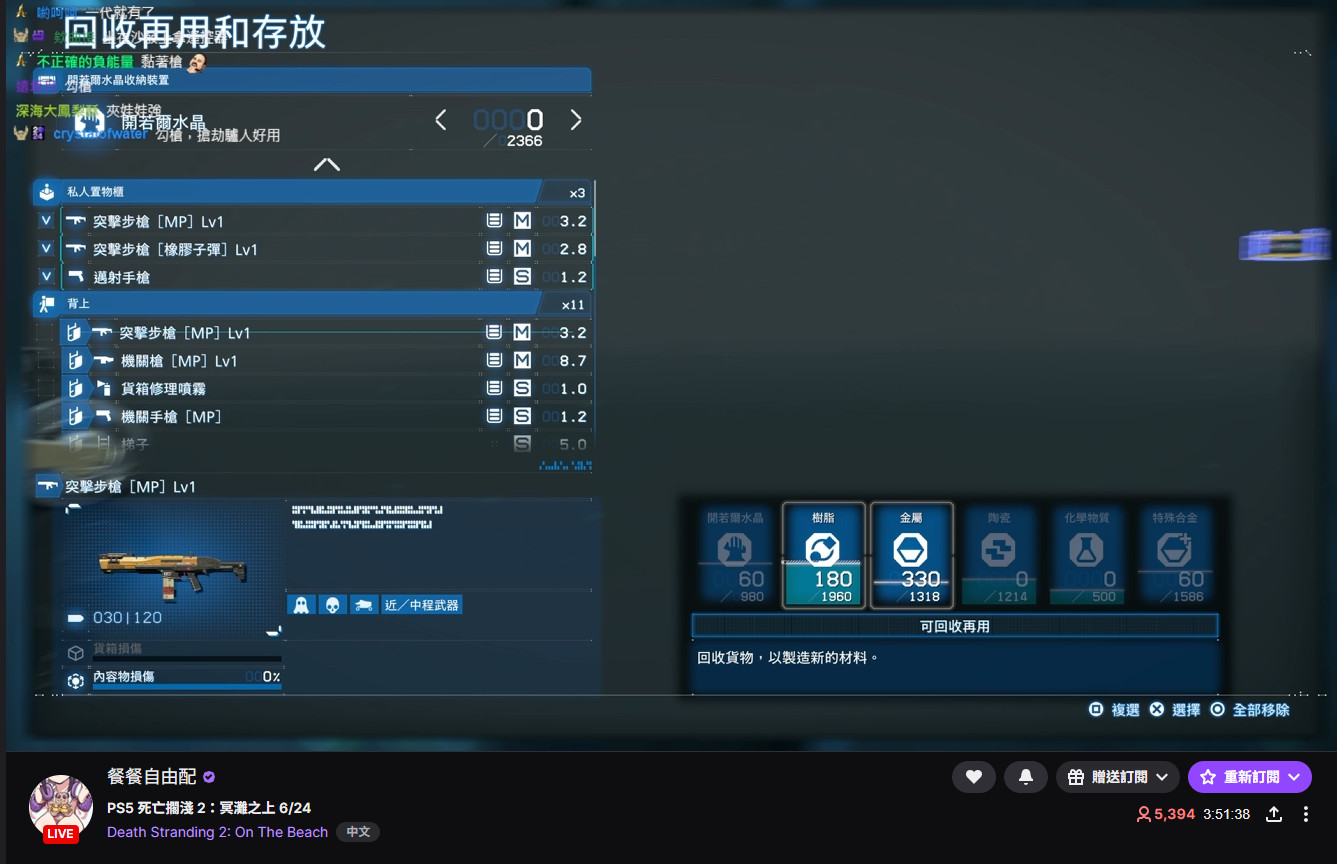The image size is (1337, 864).
Task: Toggle checkbox for 遇射手槍
Action: click(46, 276)
